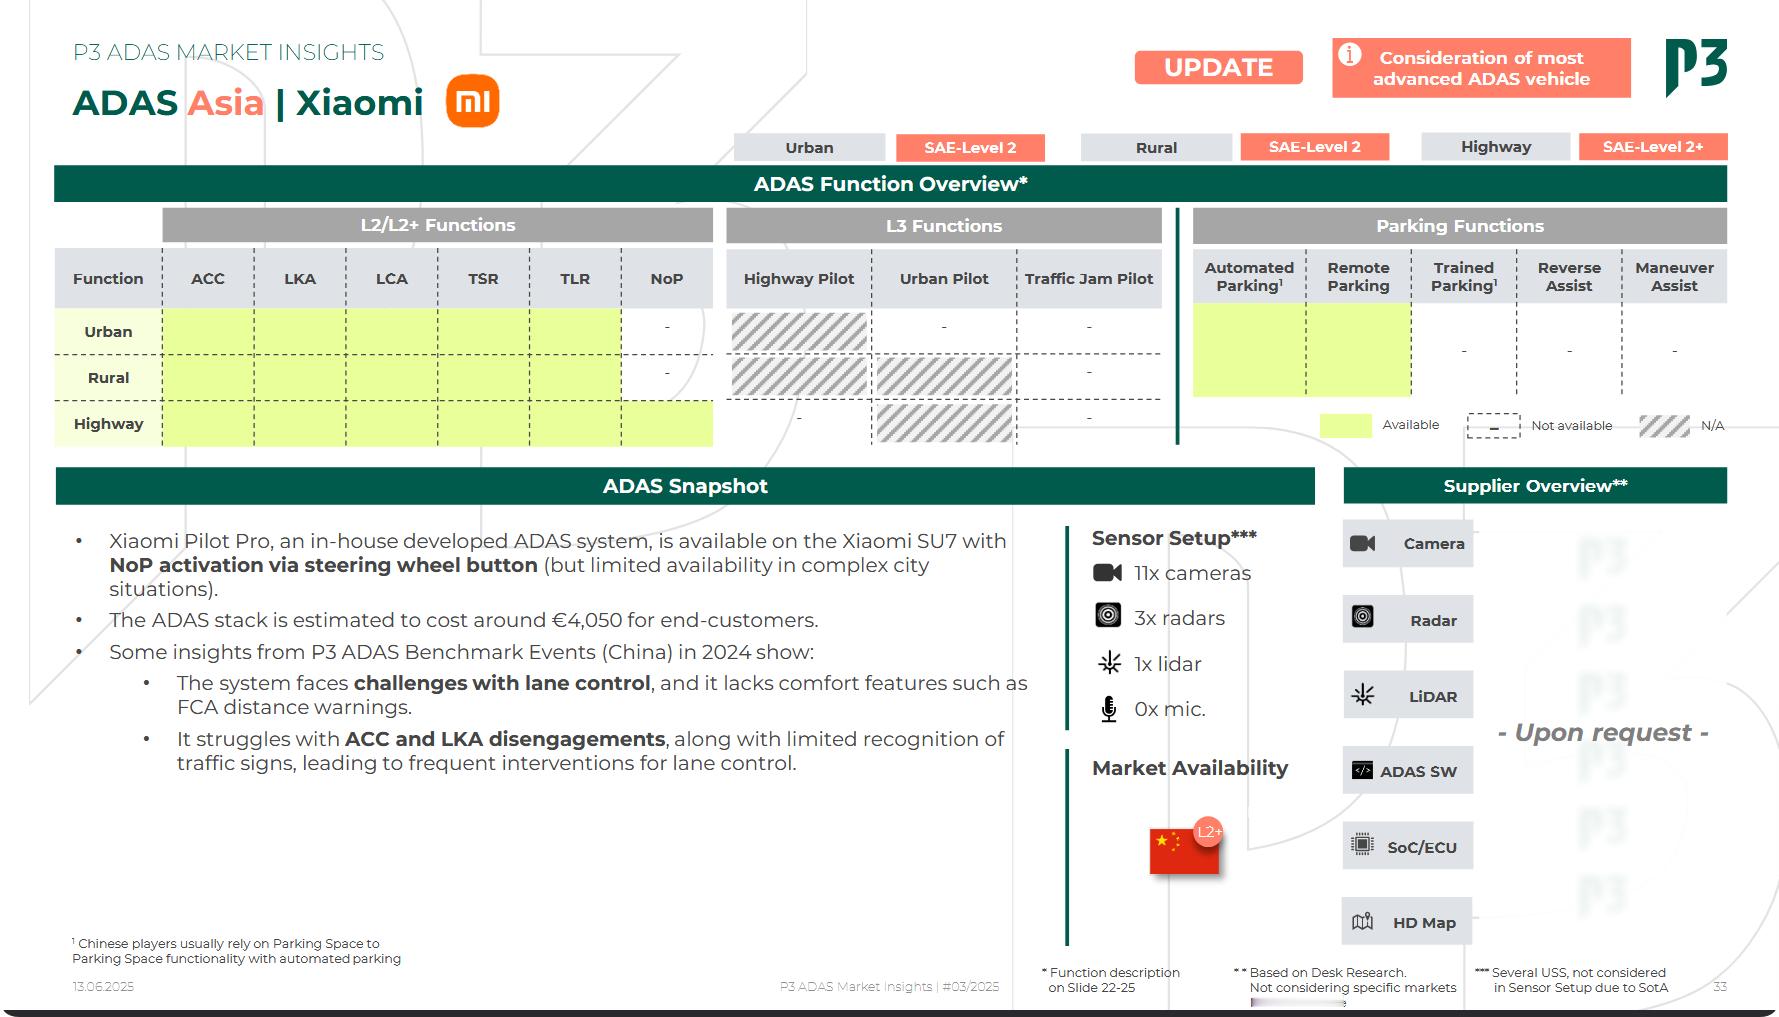Click the LCA column header

[392, 278]
